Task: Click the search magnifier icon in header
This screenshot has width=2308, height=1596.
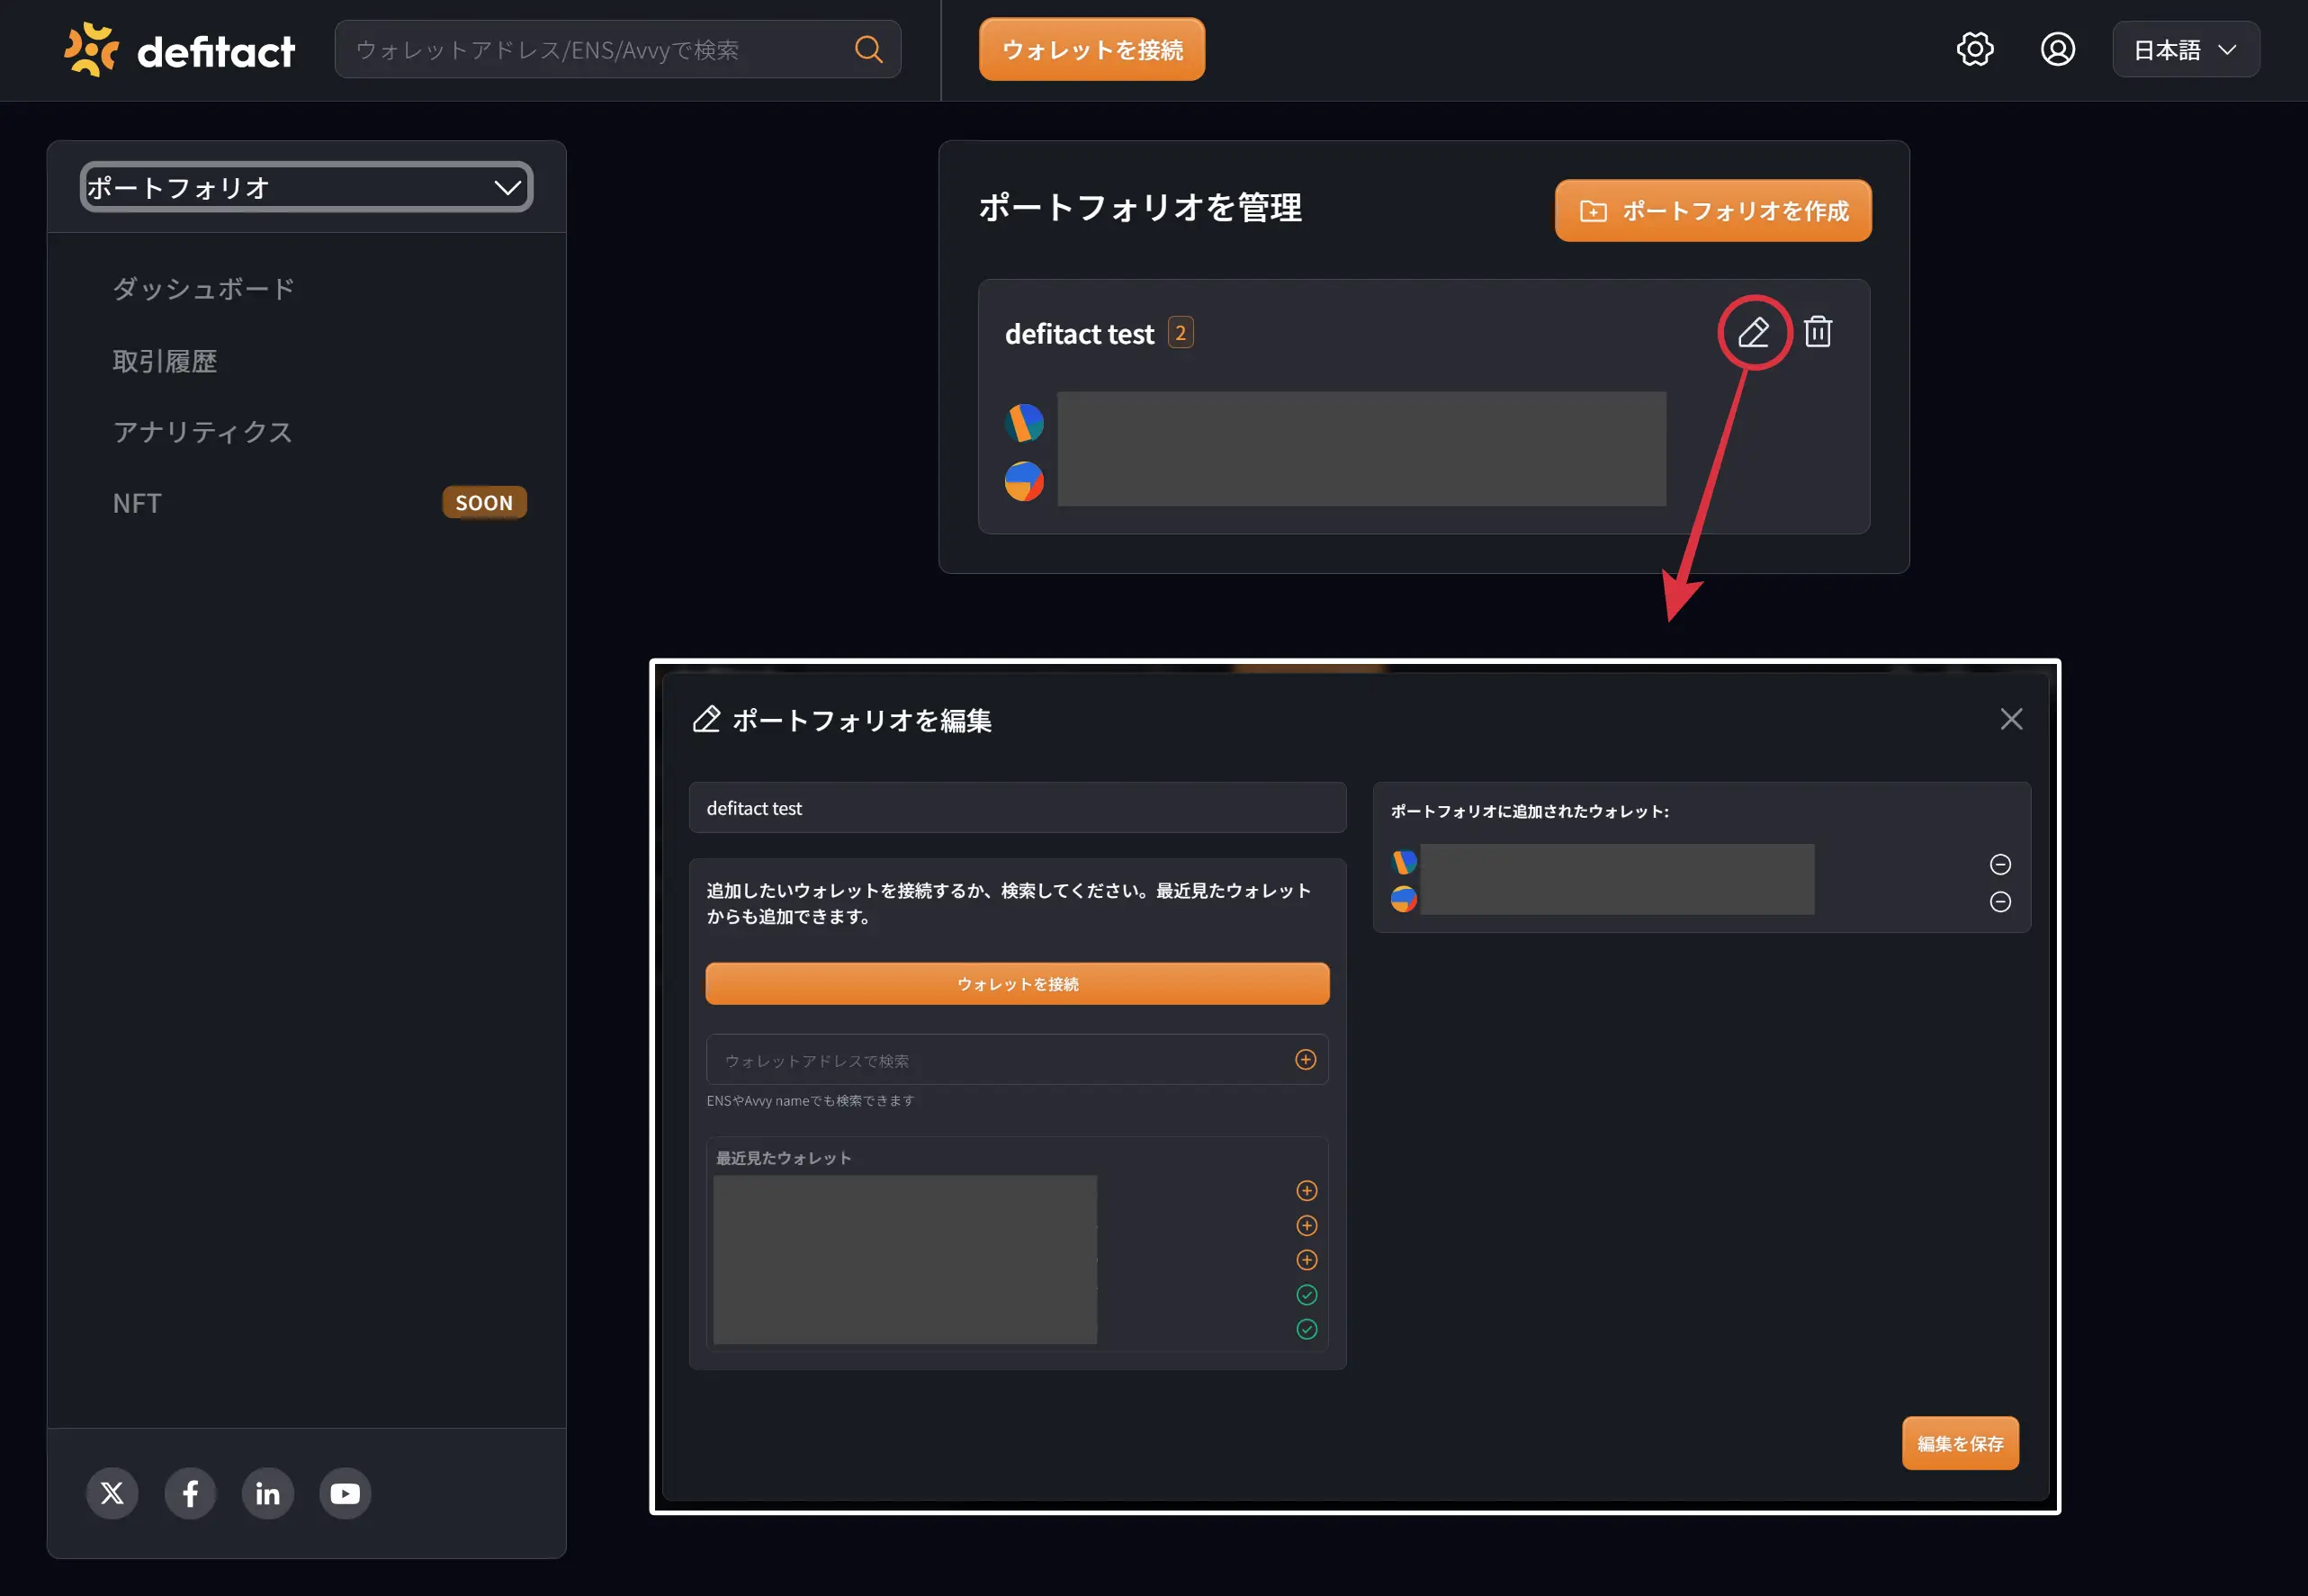Action: point(868,49)
